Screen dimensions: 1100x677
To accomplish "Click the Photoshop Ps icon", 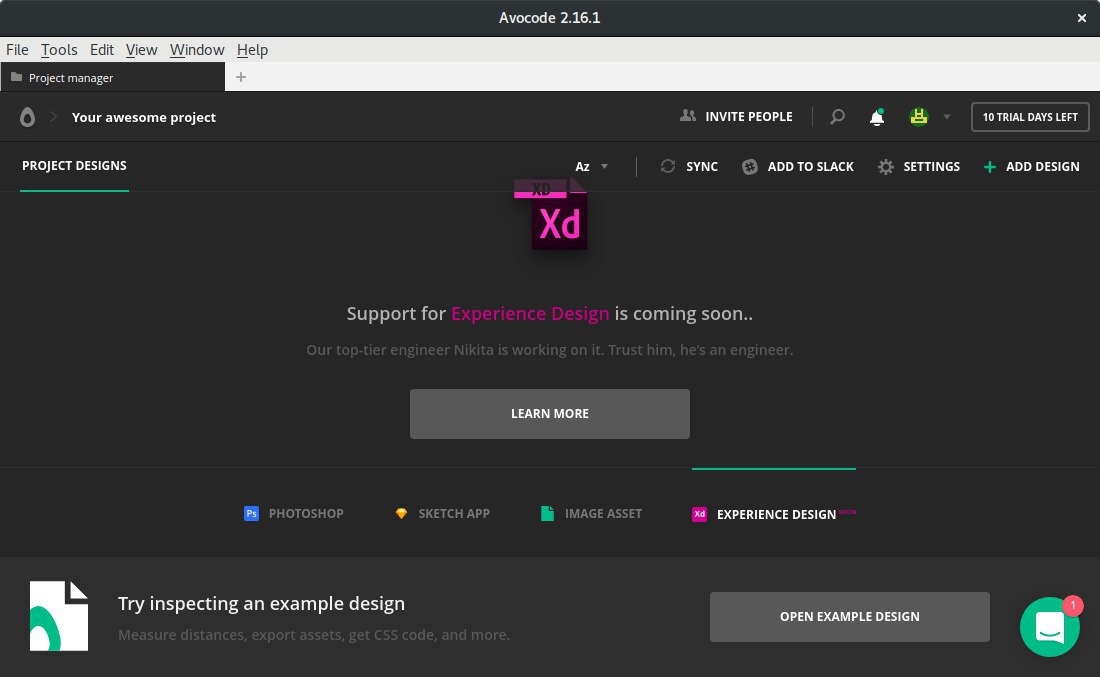I will pos(251,514).
